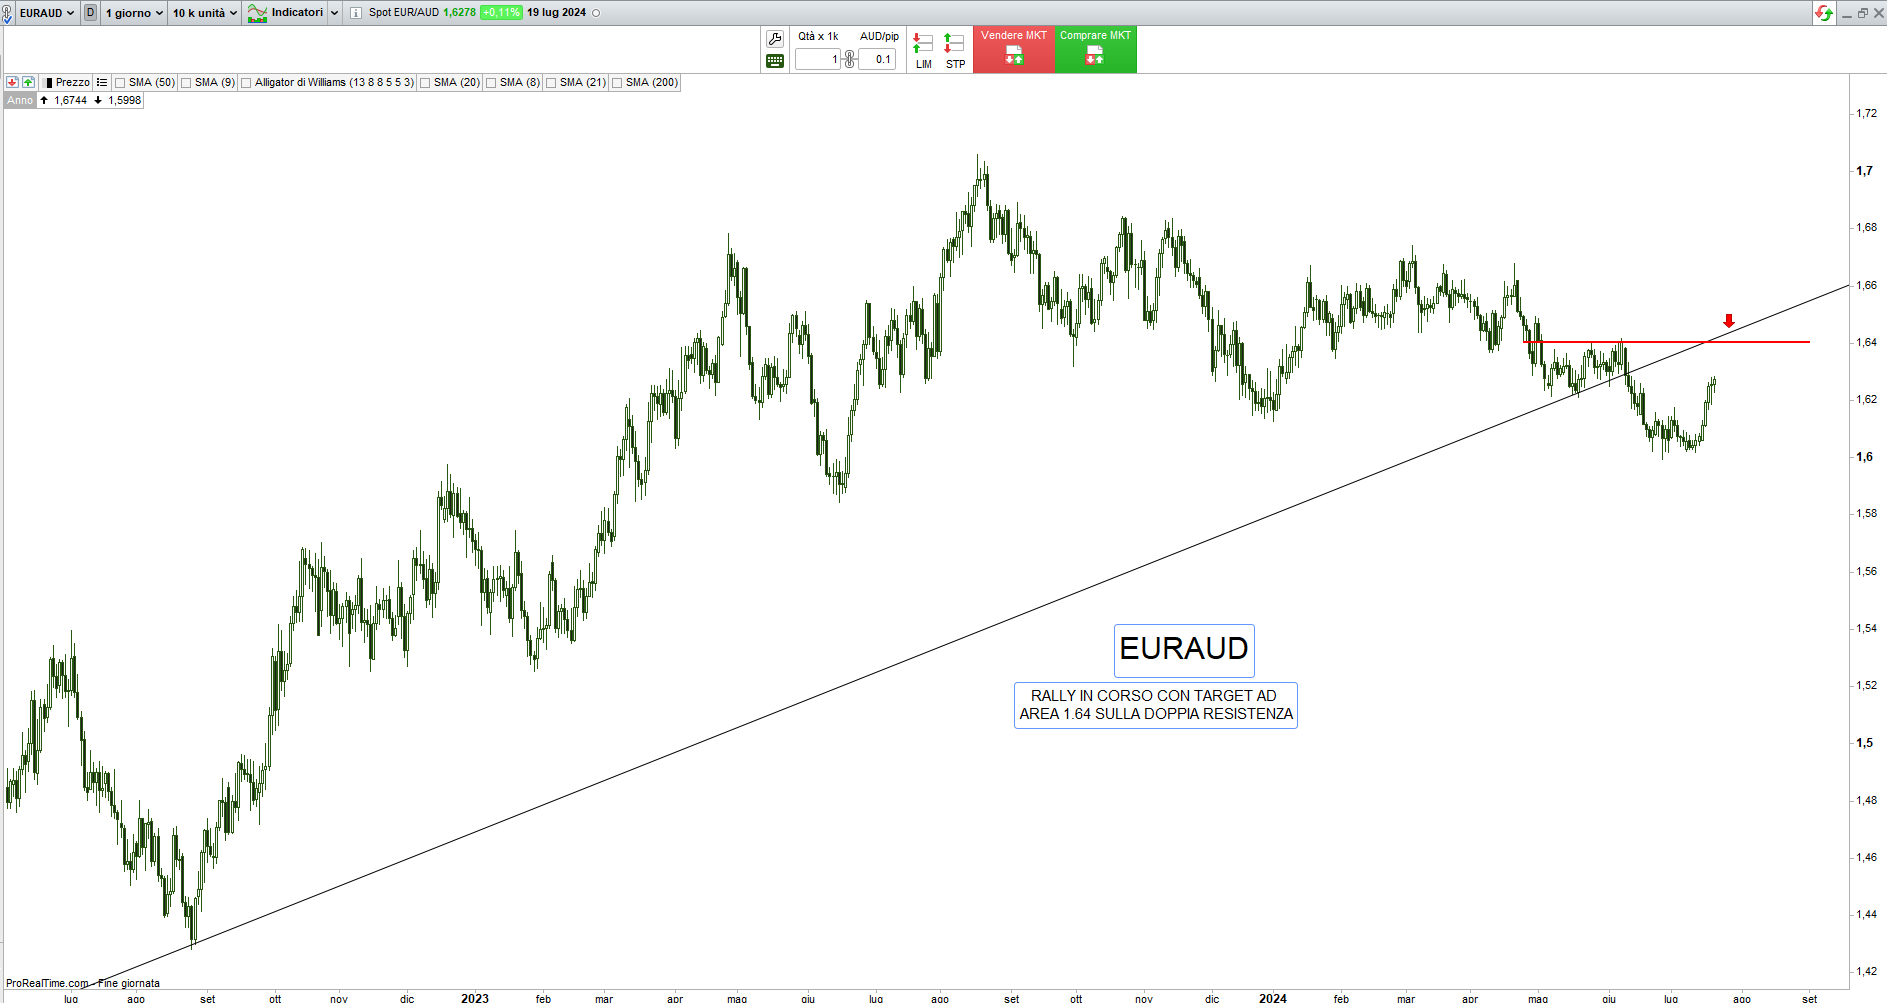Click the yearly low value 1,5998

point(125,100)
